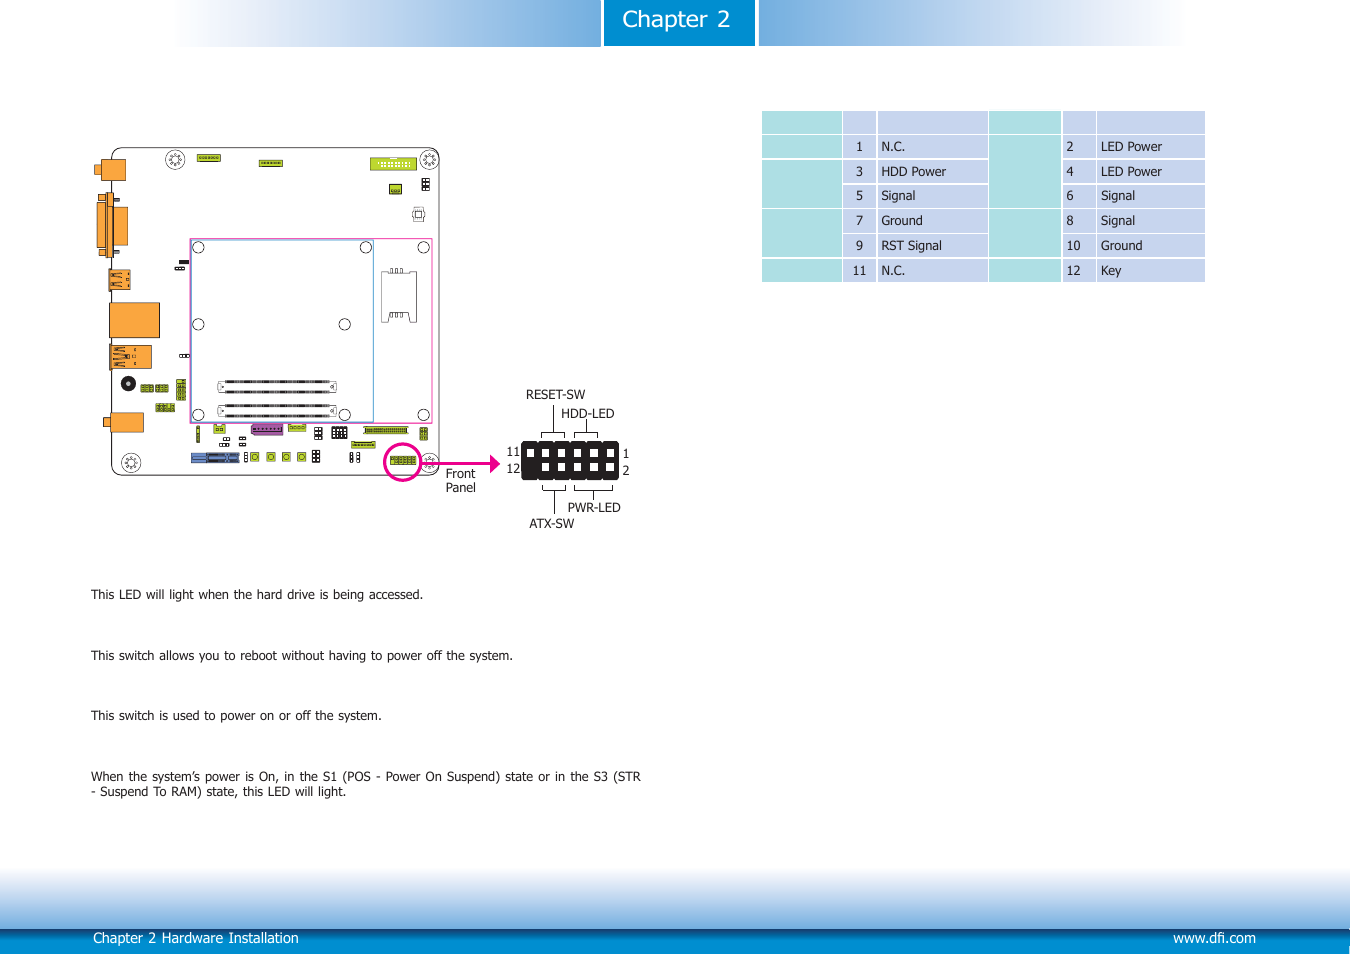Select the HDD Power table cell
Viewport: 1350px width, 954px height.
coord(932,172)
